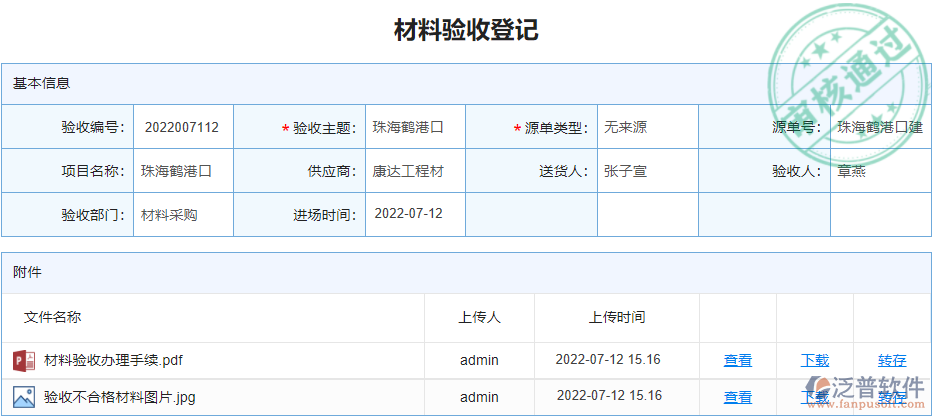
Task: Click the PDF file icon for 材料验收办理手续
Action: (x=24, y=360)
